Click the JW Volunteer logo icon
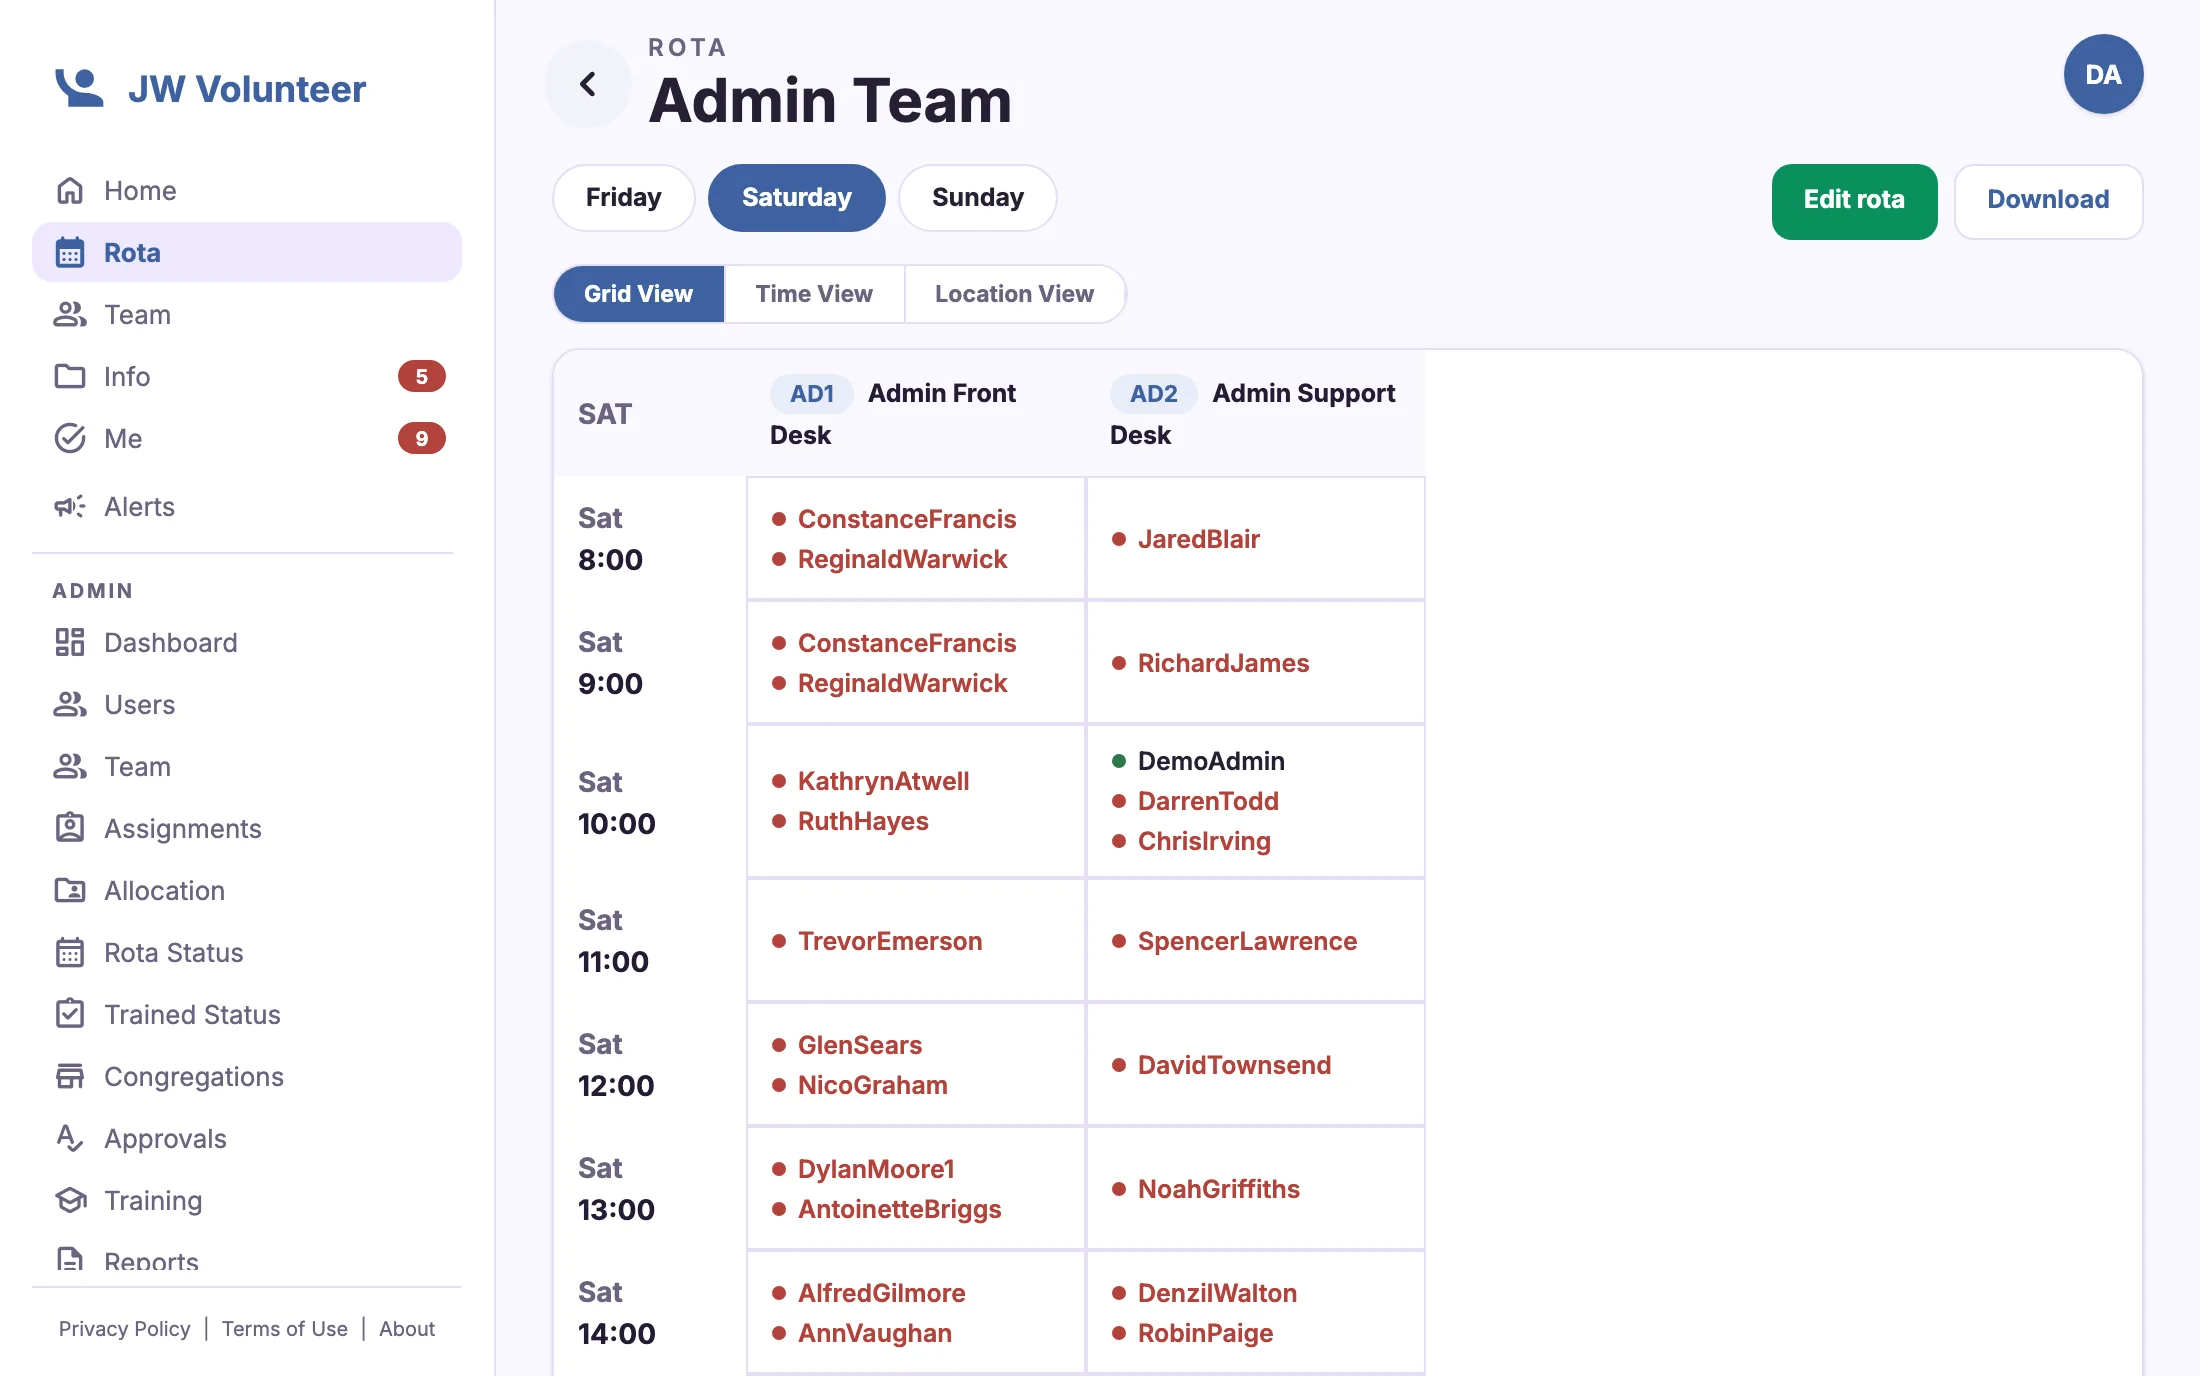Viewport: 2200px width, 1376px height. click(x=79, y=88)
